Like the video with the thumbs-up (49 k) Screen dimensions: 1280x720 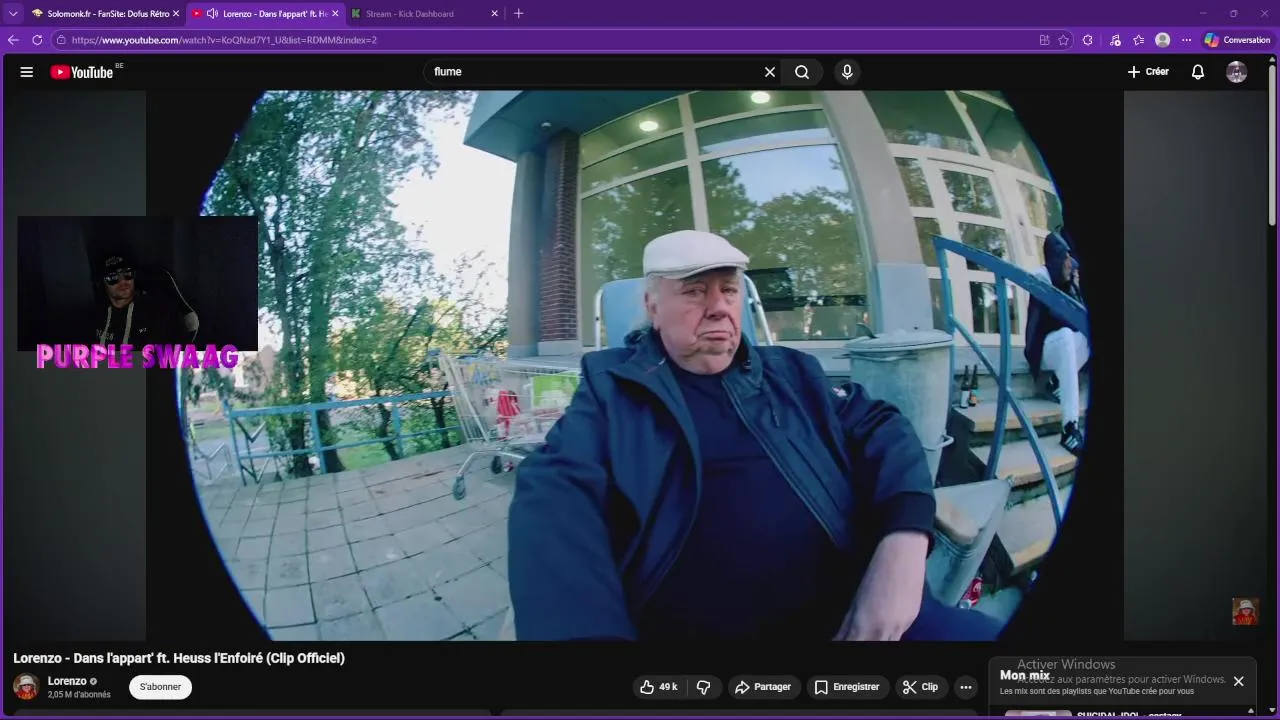pyautogui.click(x=658, y=687)
